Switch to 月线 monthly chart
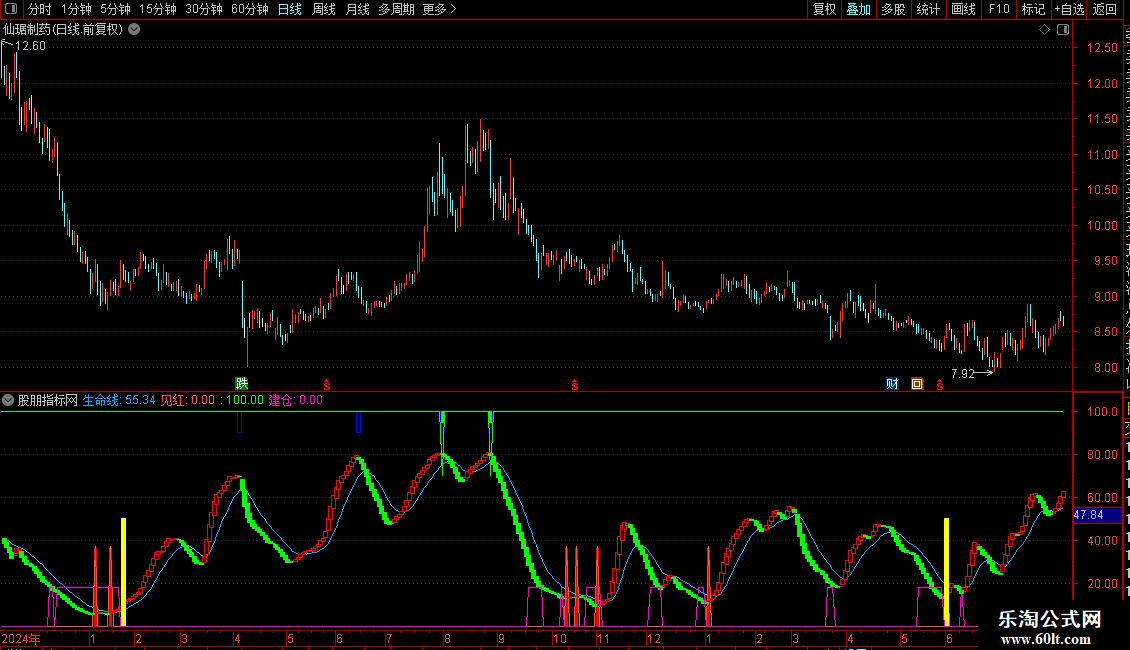Viewport: 1130px width, 650px height. click(x=357, y=9)
